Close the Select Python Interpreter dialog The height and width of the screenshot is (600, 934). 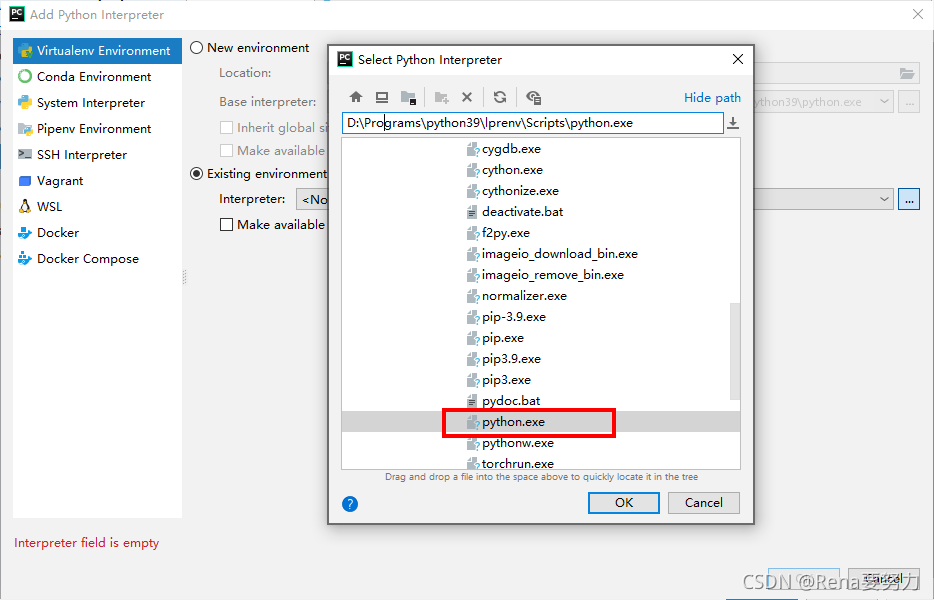(x=737, y=59)
